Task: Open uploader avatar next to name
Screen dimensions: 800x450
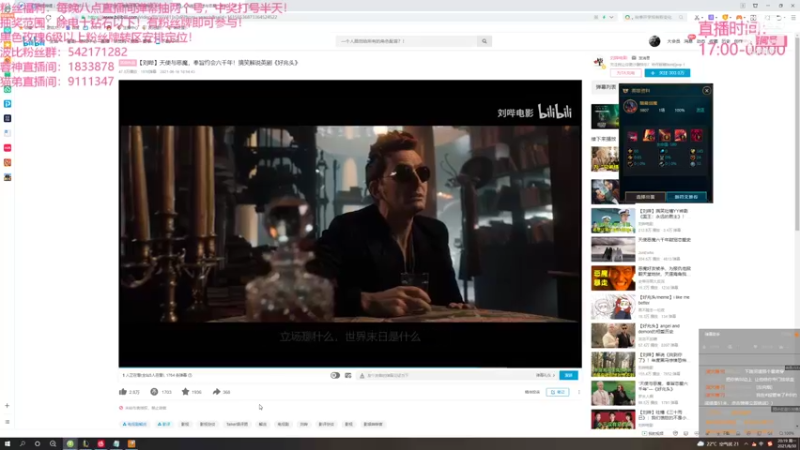Action: pos(599,63)
